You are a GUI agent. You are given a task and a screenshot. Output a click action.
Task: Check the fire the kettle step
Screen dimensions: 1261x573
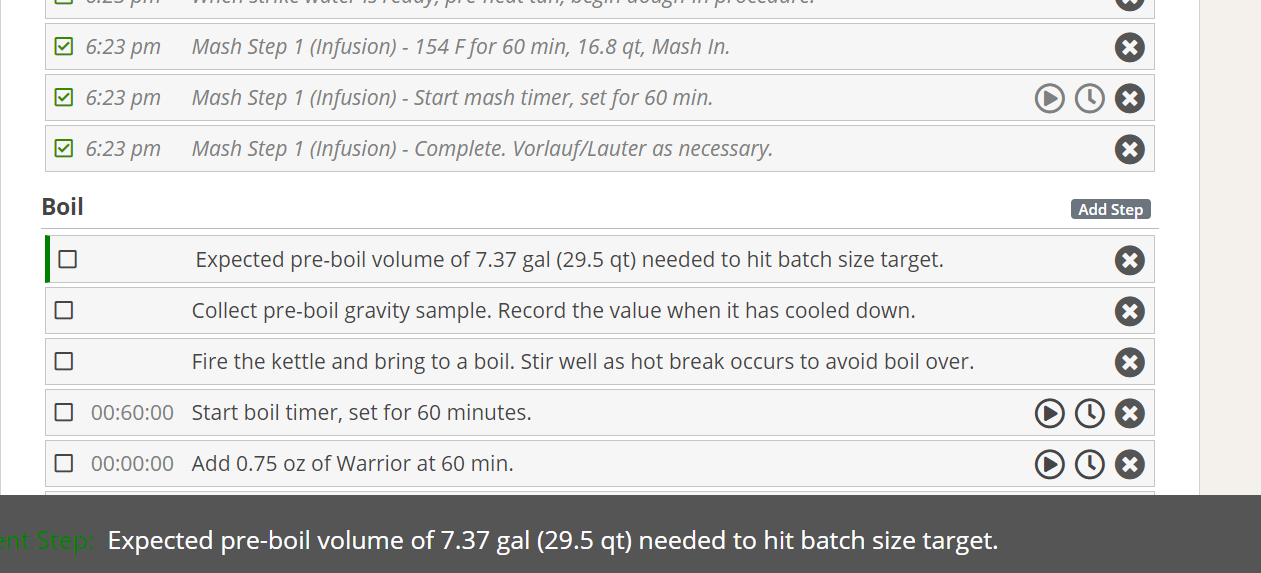coord(64,361)
